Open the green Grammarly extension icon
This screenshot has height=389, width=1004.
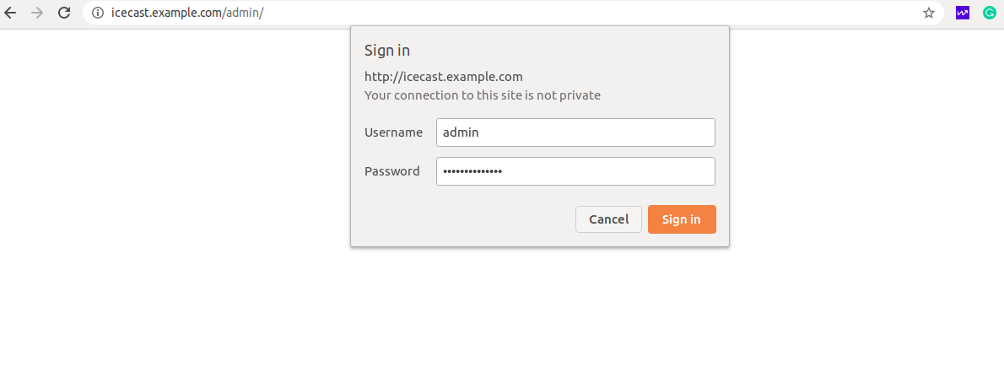(990, 13)
